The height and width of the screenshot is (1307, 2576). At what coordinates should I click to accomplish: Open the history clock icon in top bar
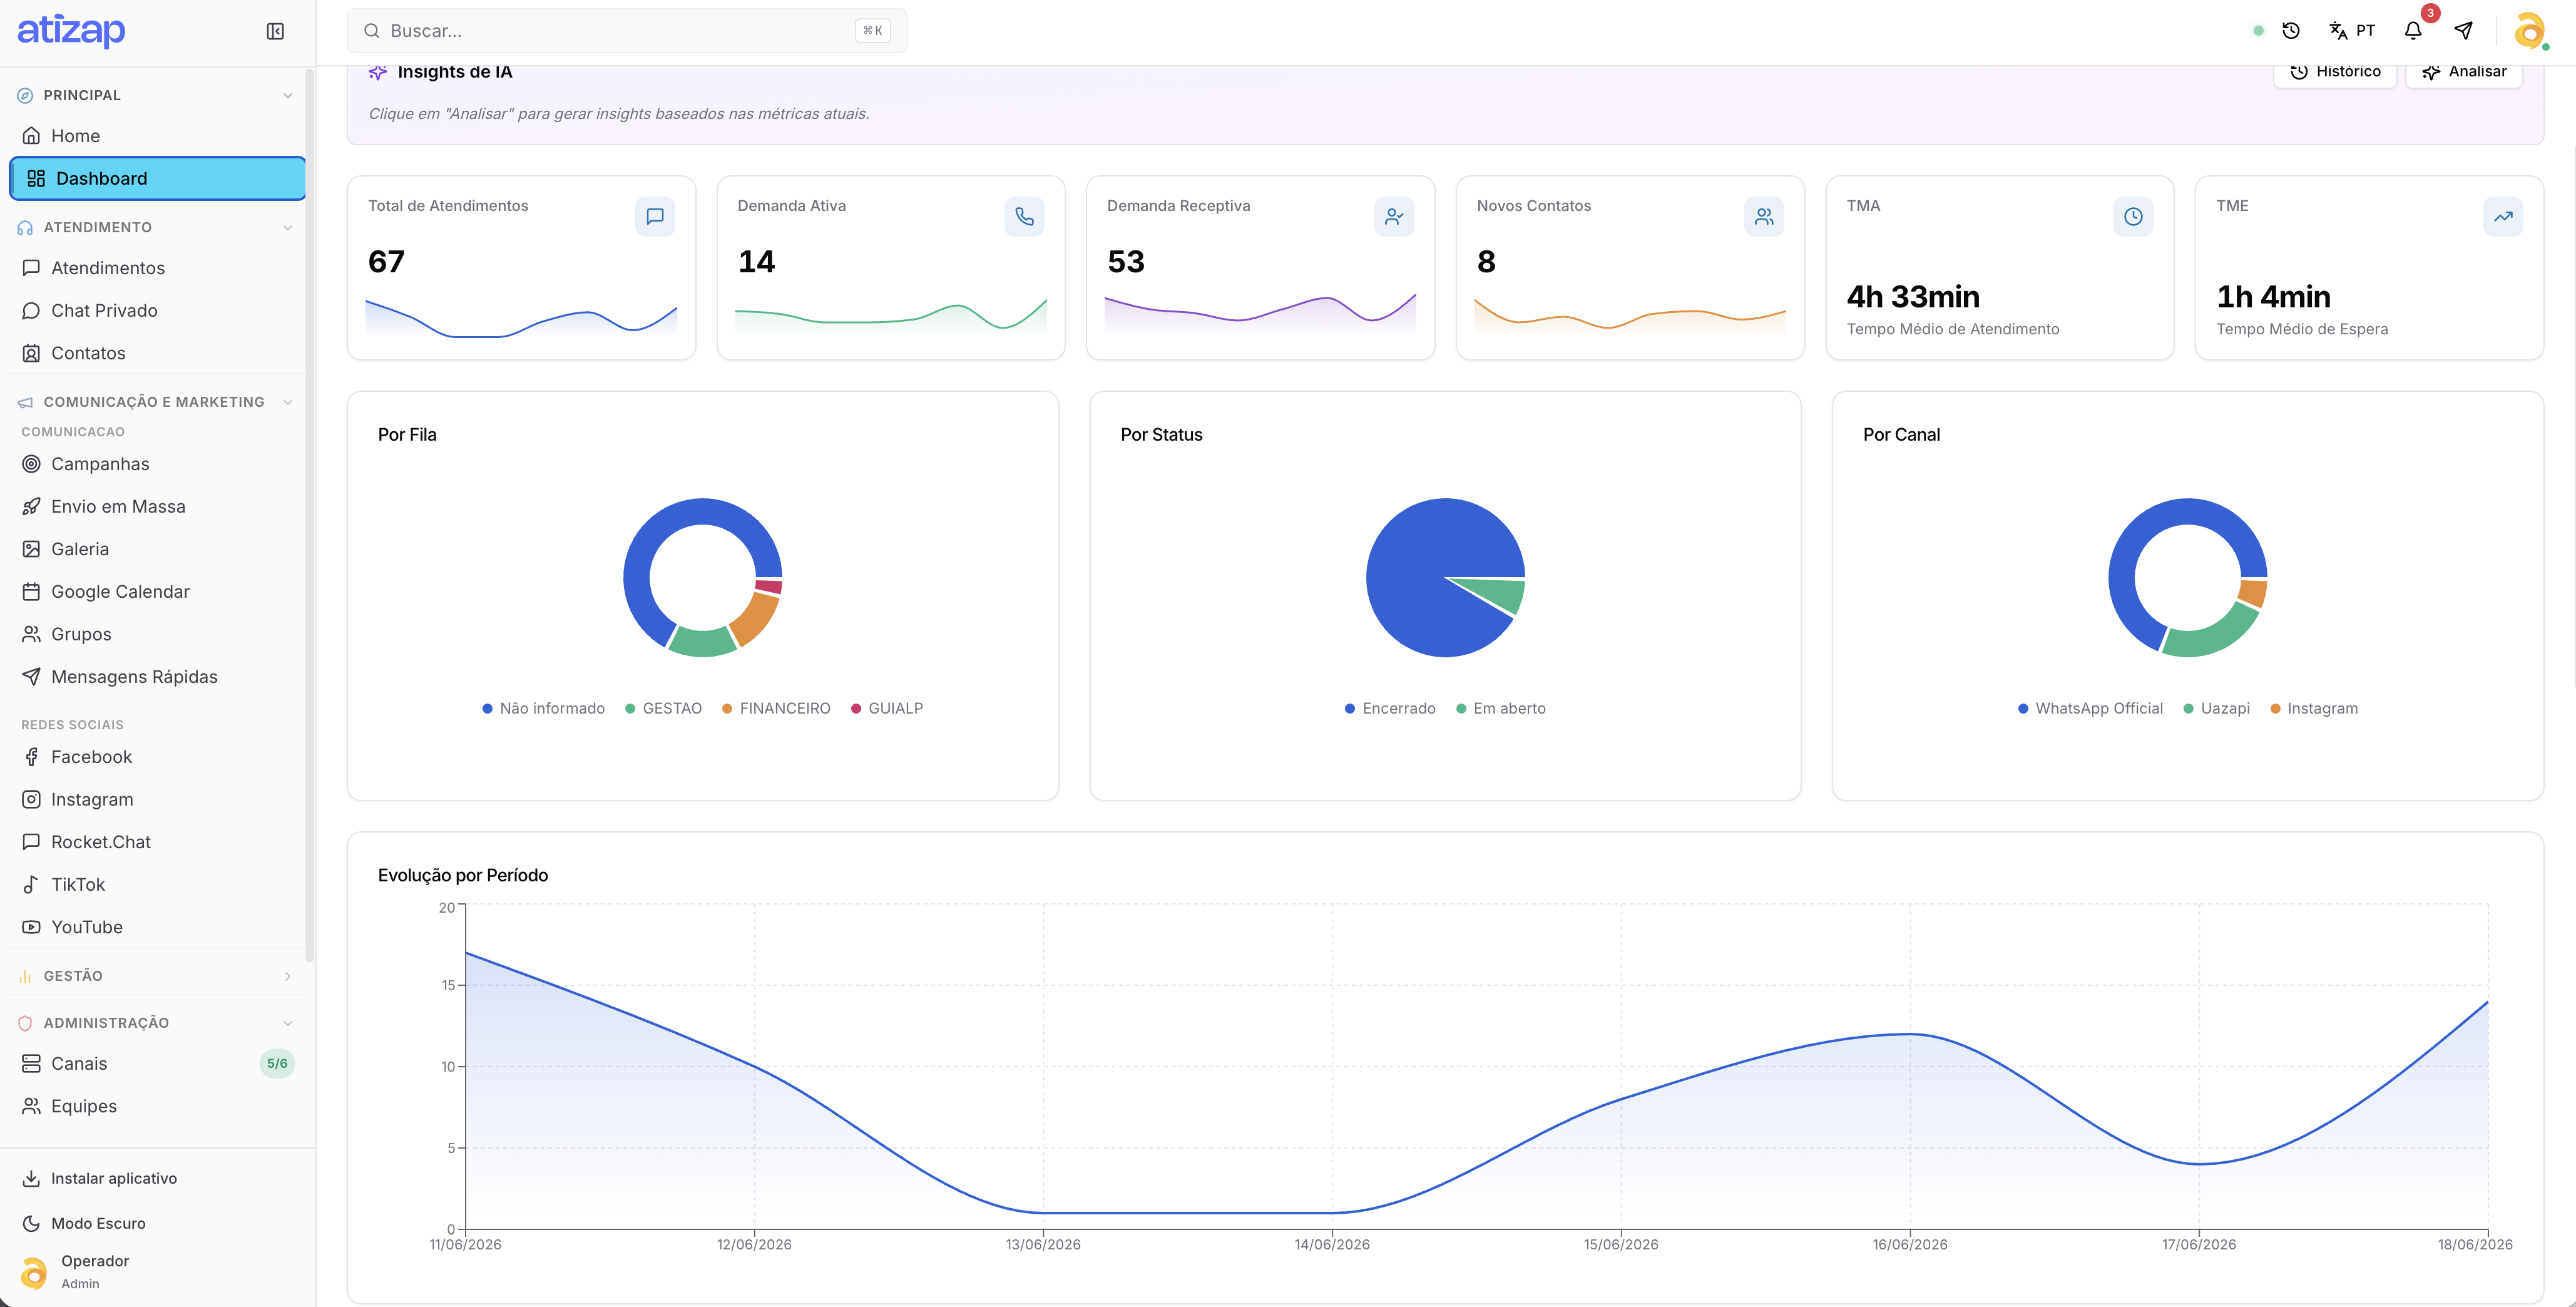point(2291,31)
